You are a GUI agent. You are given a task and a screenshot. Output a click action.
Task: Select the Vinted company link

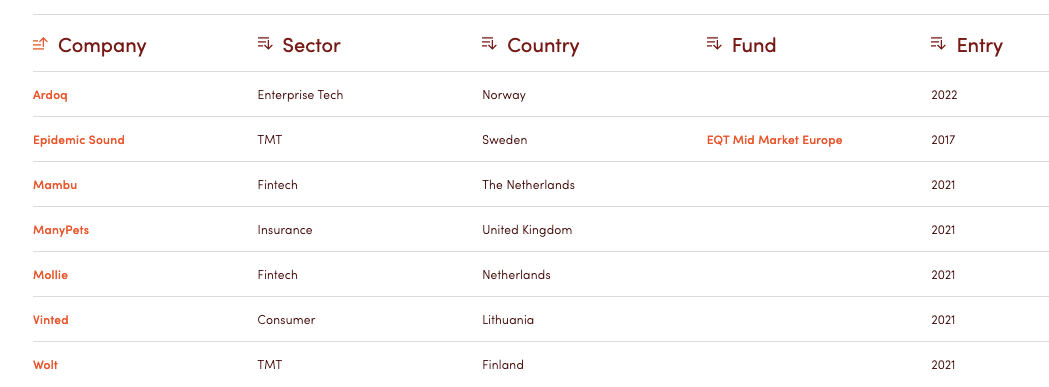51,319
